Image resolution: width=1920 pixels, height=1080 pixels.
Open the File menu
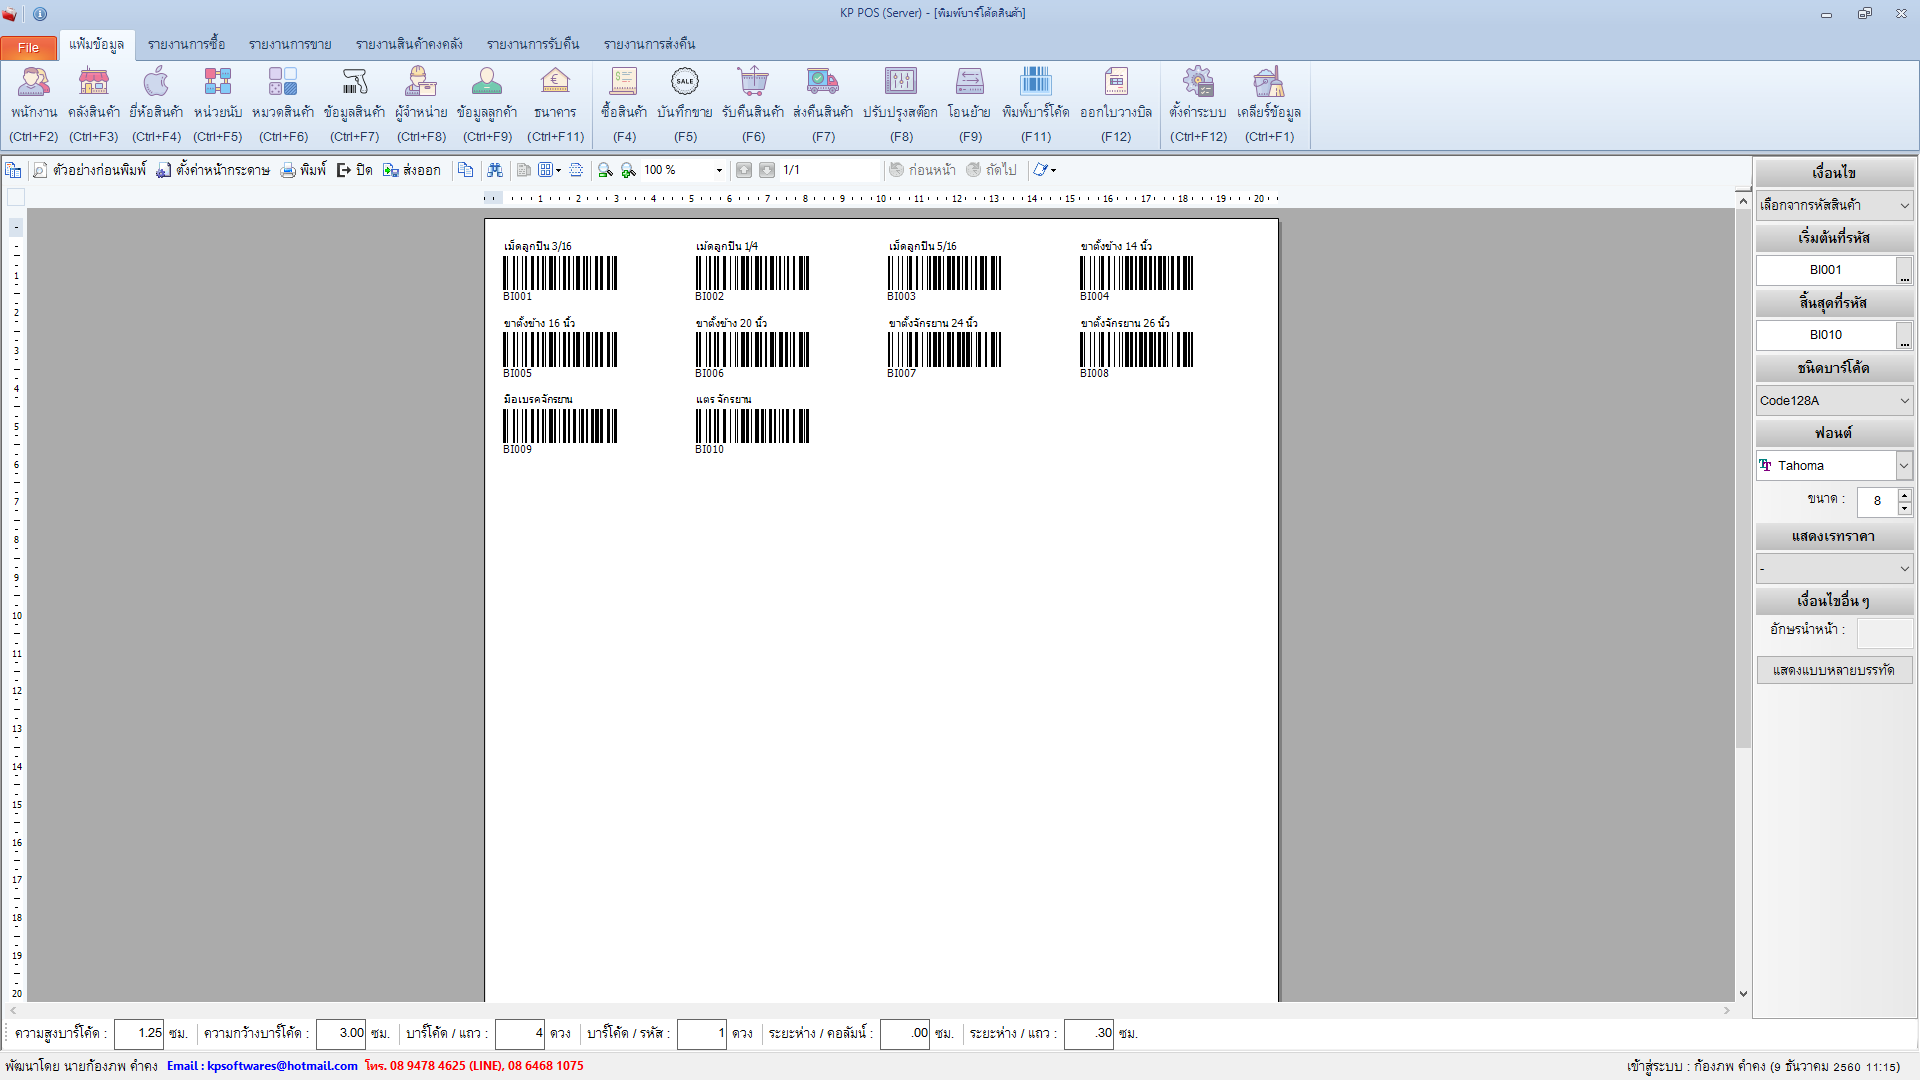[x=28, y=47]
